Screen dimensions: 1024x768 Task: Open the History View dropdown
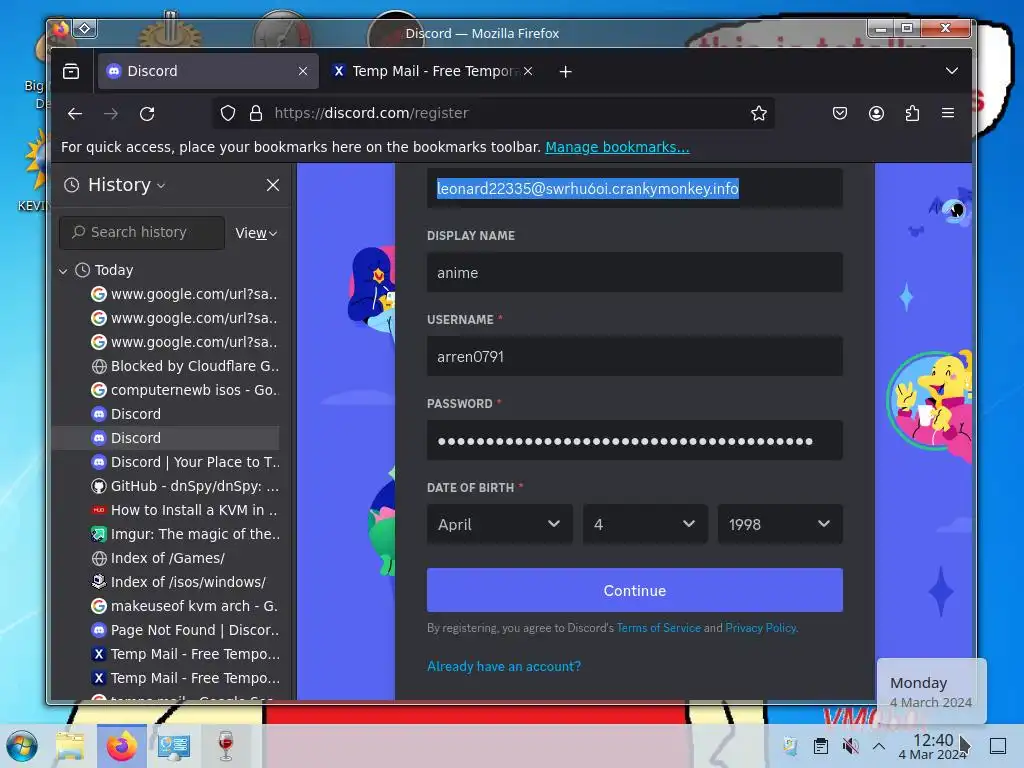[256, 232]
